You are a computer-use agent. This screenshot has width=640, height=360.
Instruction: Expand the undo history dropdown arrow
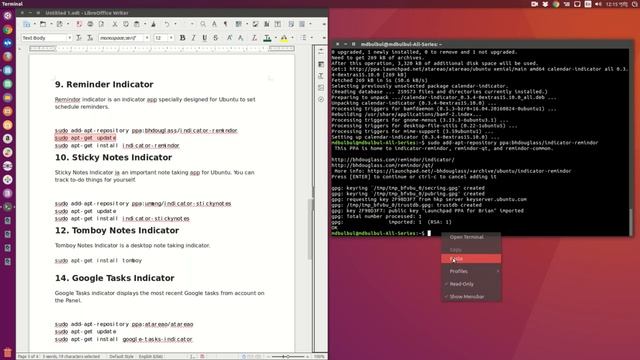tap(175, 24)
